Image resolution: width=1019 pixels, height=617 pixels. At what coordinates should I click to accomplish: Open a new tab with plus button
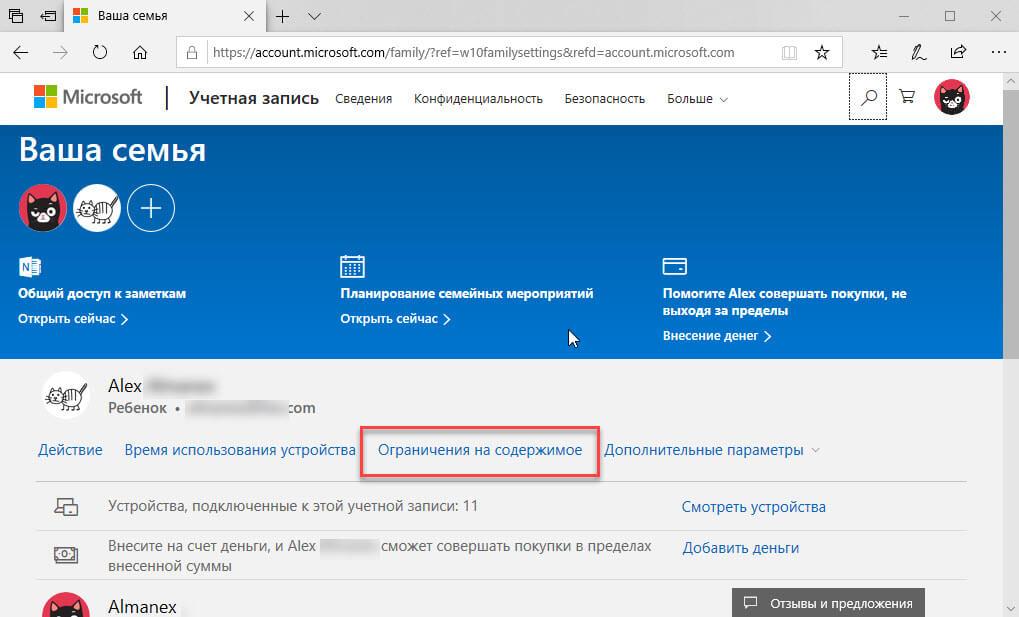[282, 16]
